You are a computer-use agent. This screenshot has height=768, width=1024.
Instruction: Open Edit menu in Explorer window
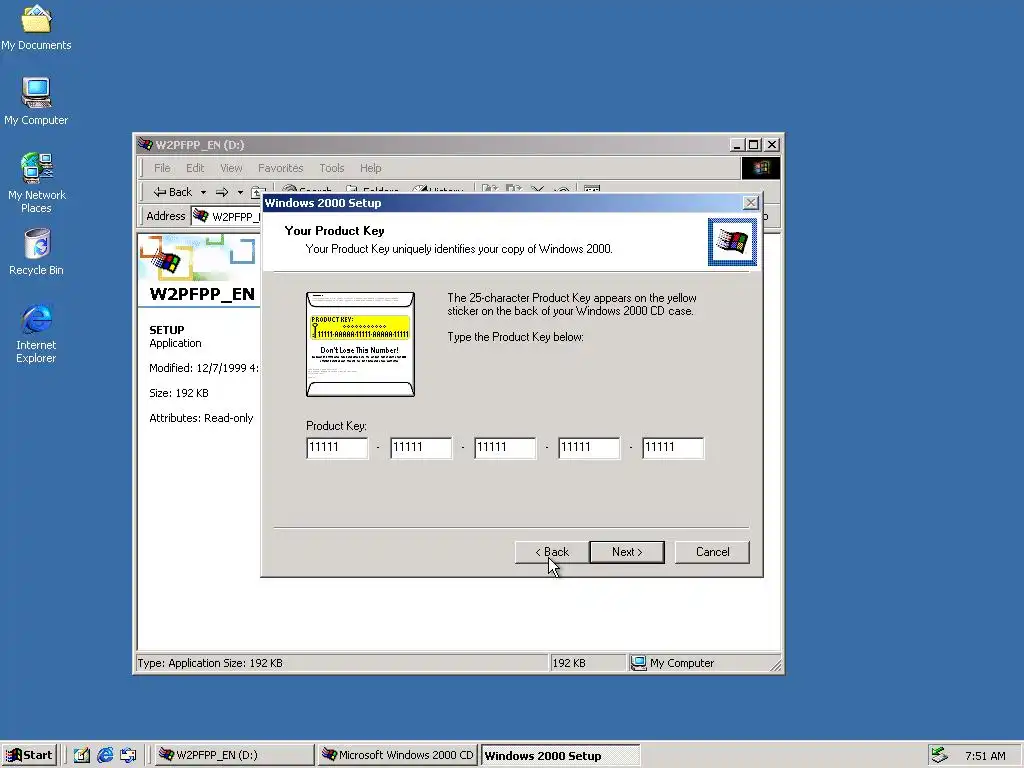tap(195, 168)
